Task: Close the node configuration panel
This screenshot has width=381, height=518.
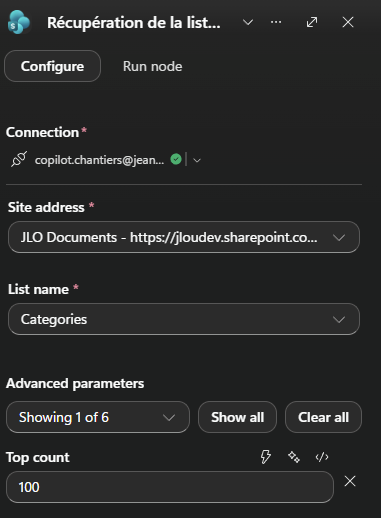Action: (x=348, y=22)
